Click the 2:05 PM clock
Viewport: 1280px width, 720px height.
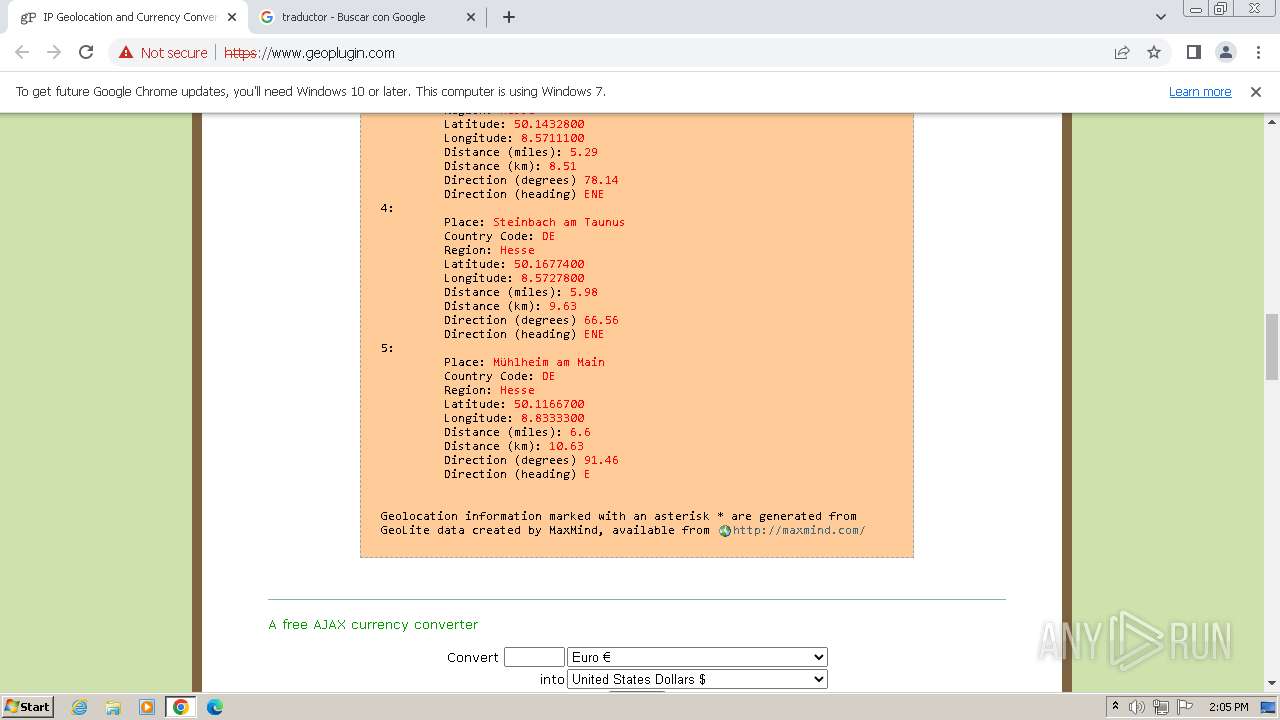point(1228,707)
